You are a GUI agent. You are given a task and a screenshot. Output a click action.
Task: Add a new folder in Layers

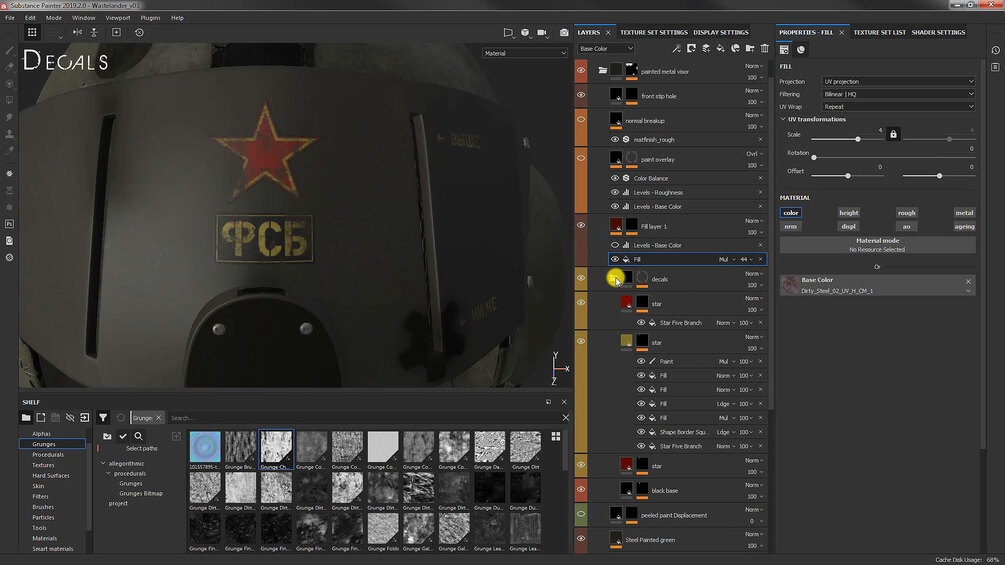coord(749,49)
